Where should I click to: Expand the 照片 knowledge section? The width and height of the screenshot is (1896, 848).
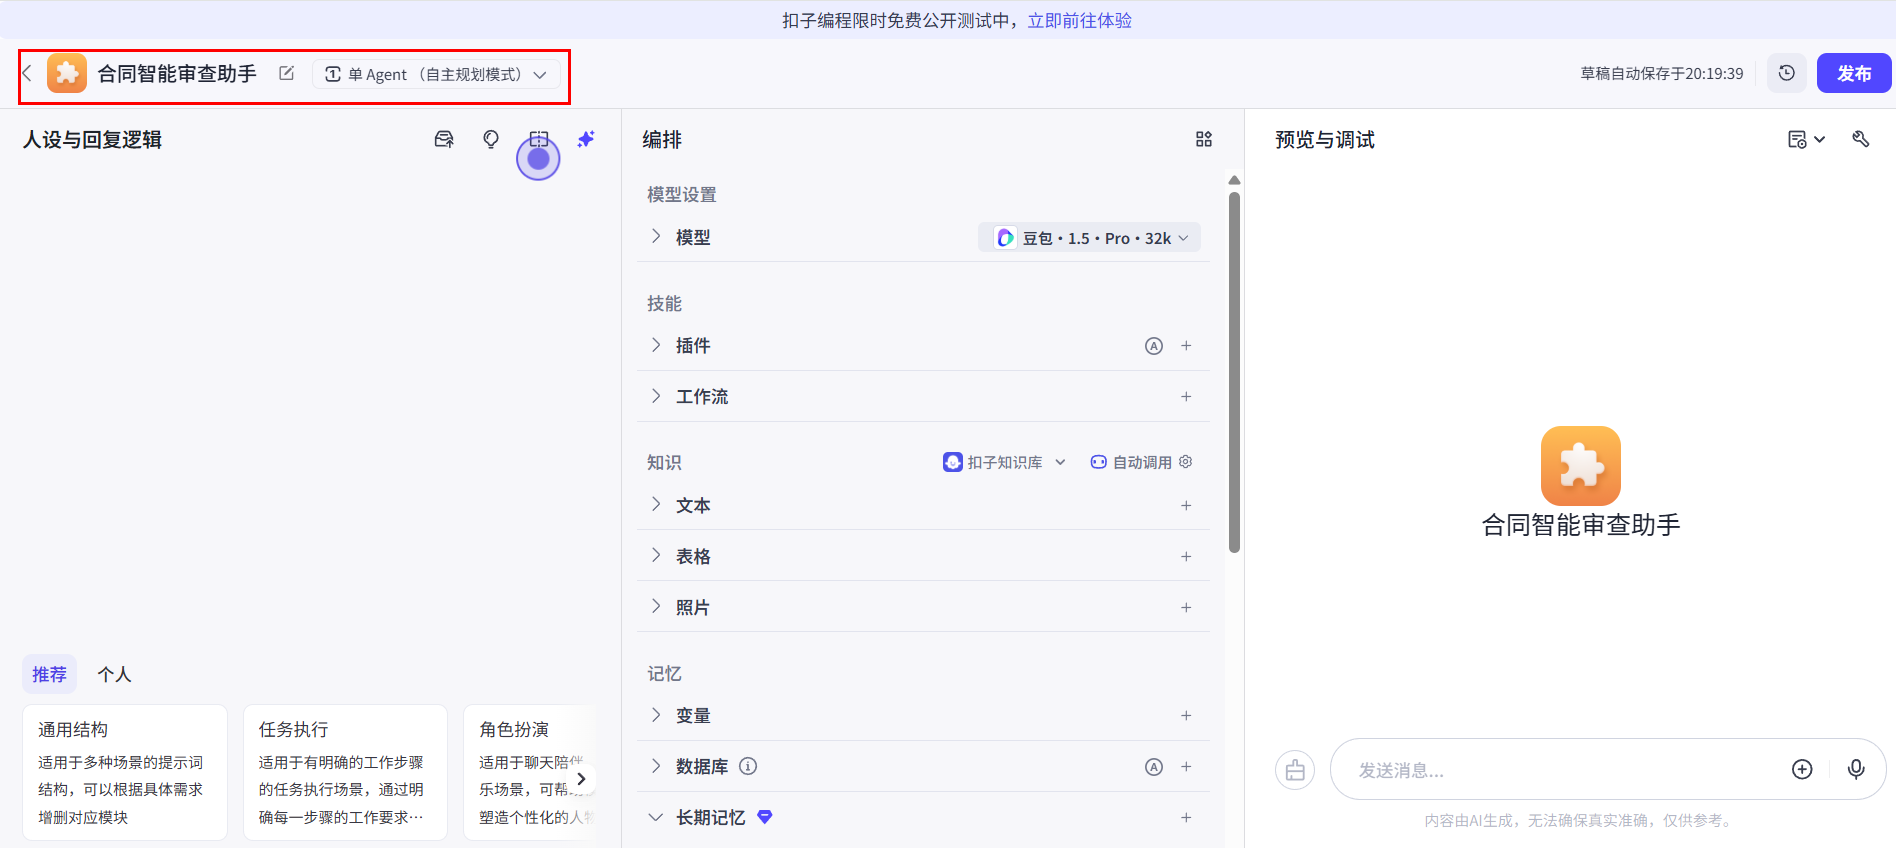(656, 607)
